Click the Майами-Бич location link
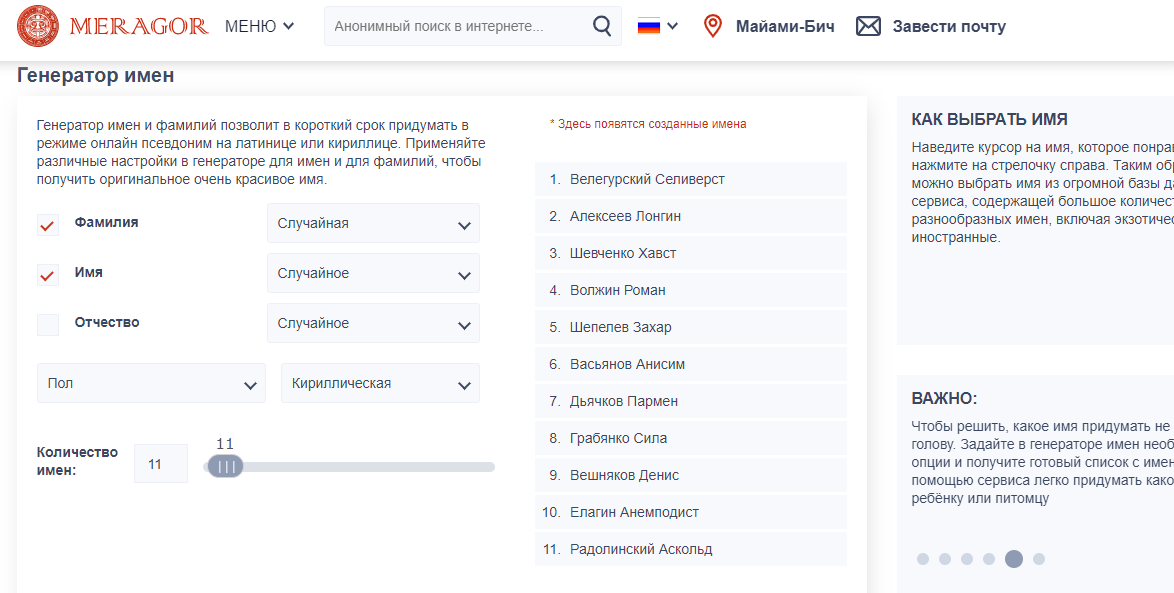 click(x=785, y=26)
